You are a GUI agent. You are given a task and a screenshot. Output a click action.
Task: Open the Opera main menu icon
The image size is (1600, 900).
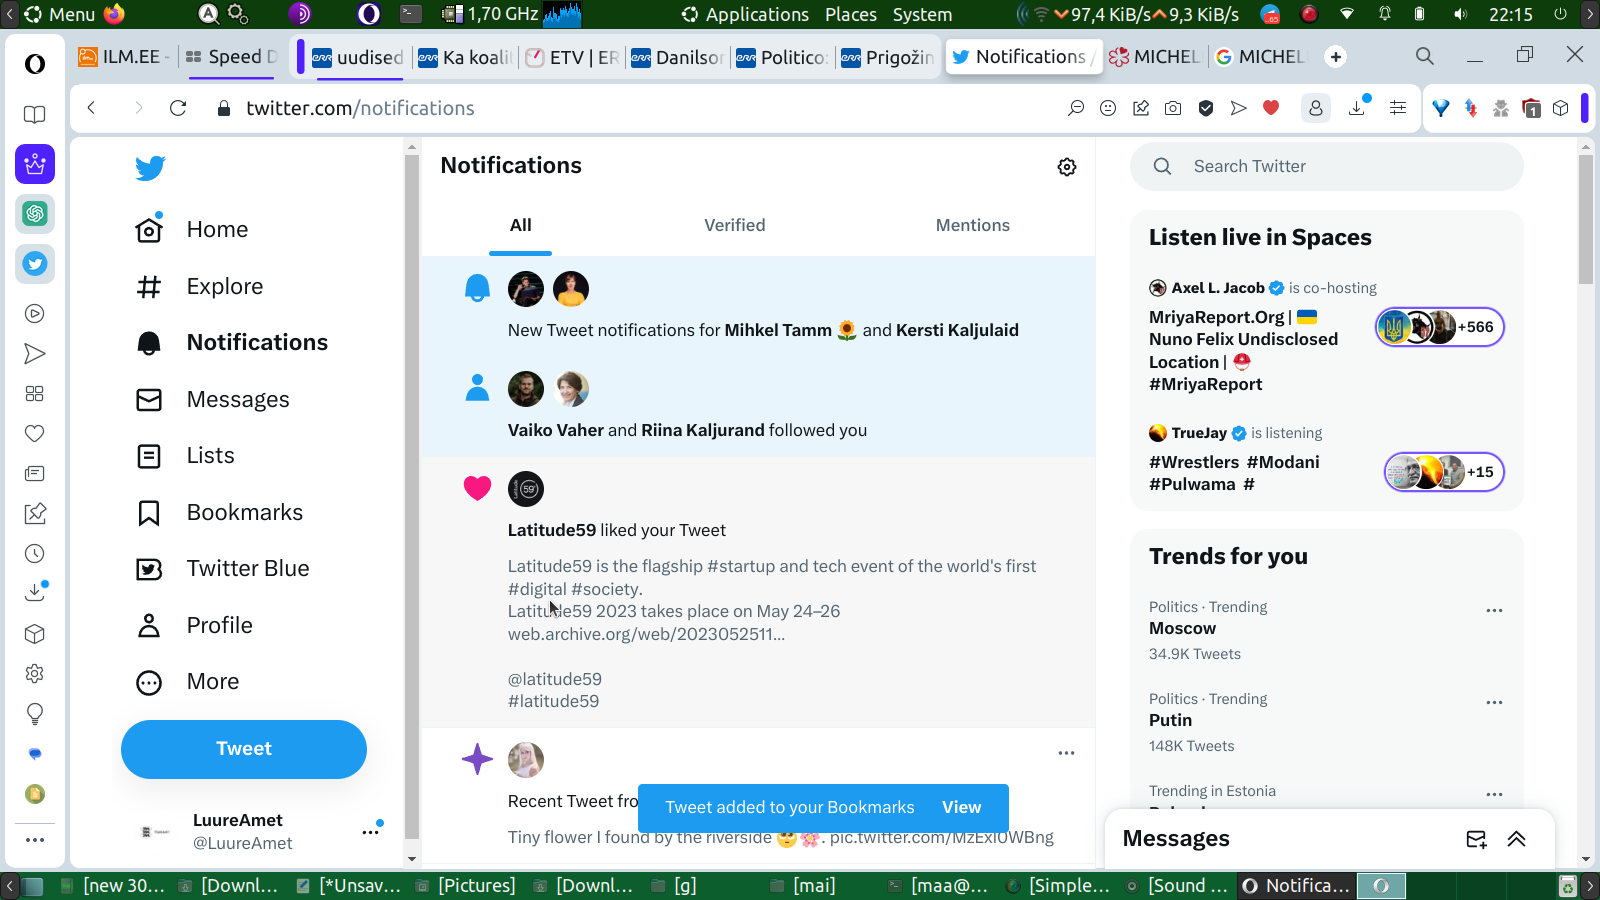35,64
